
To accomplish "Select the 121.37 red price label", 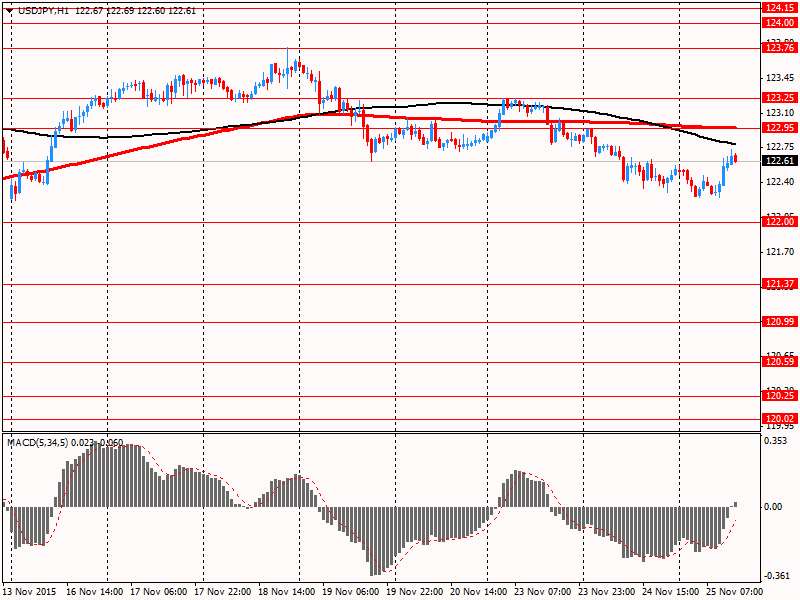I will tap(779, 284).
